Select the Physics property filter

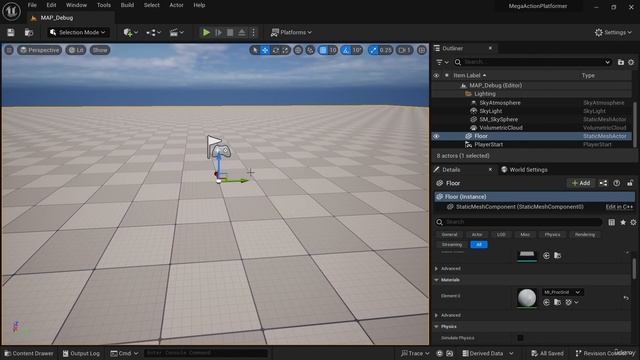point(552,235)
